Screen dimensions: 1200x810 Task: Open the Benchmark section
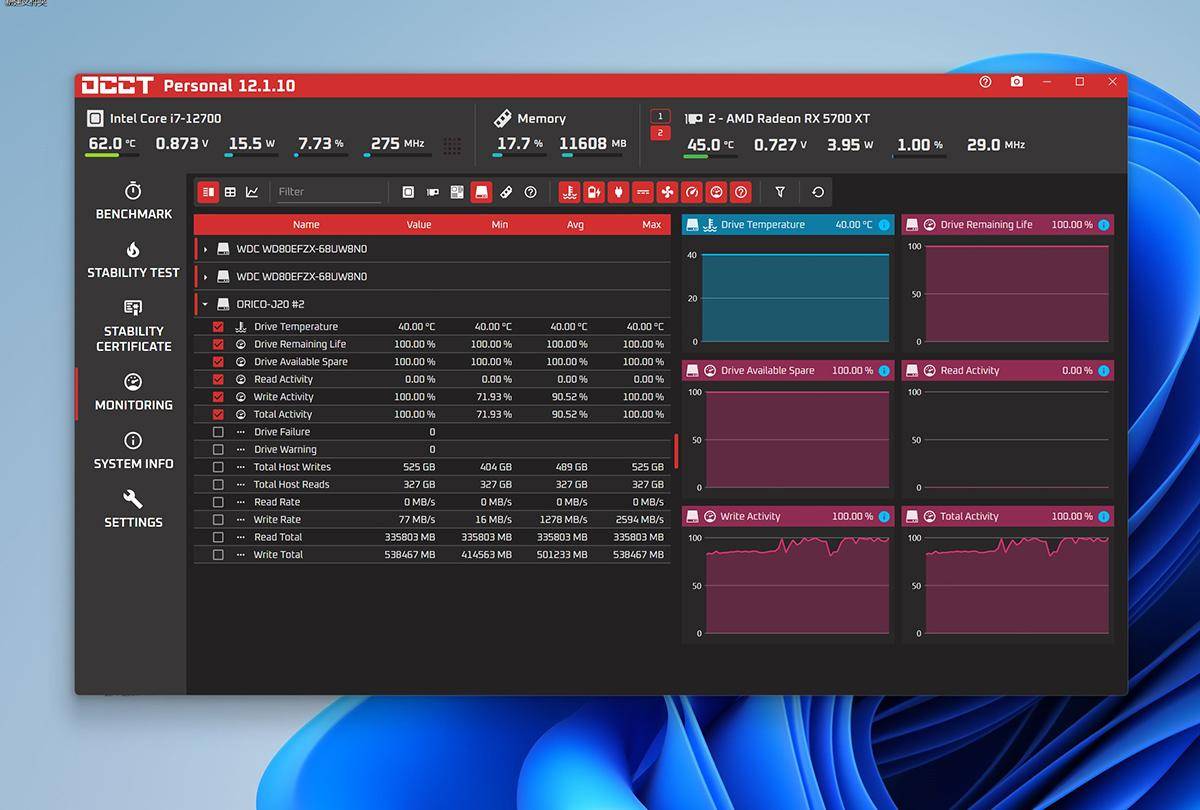(x=133, y=201)
